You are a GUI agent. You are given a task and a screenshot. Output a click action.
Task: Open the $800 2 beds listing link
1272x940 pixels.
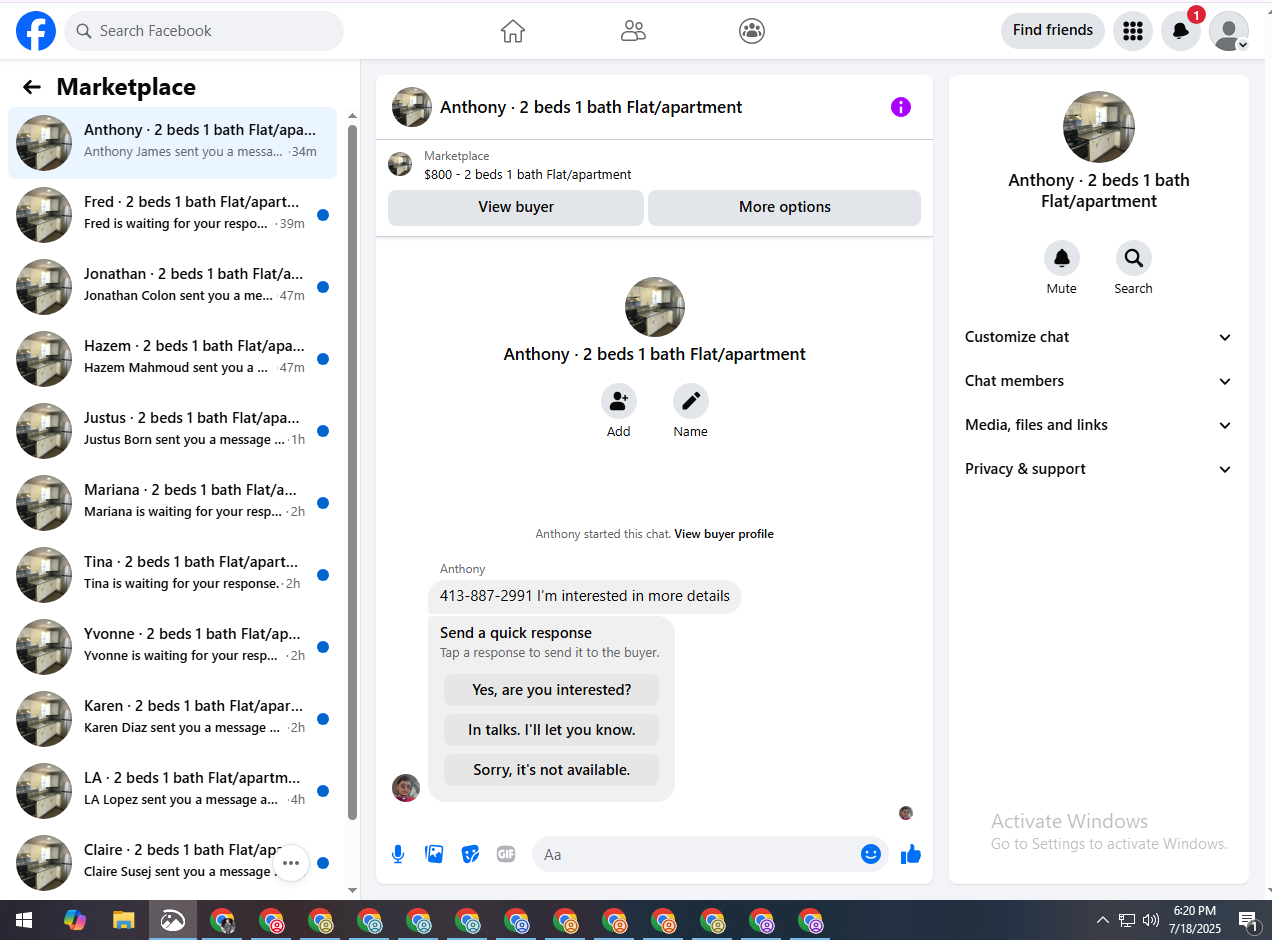[x=528, y=174]
